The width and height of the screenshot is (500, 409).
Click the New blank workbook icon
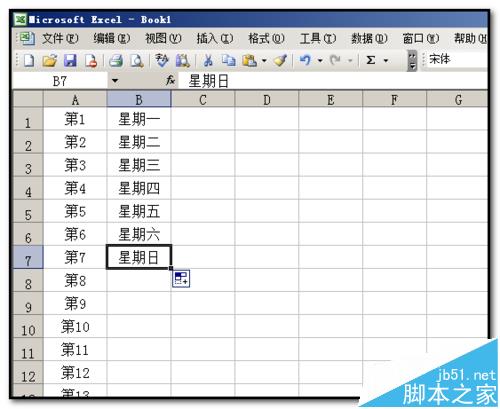click(29, 61)
